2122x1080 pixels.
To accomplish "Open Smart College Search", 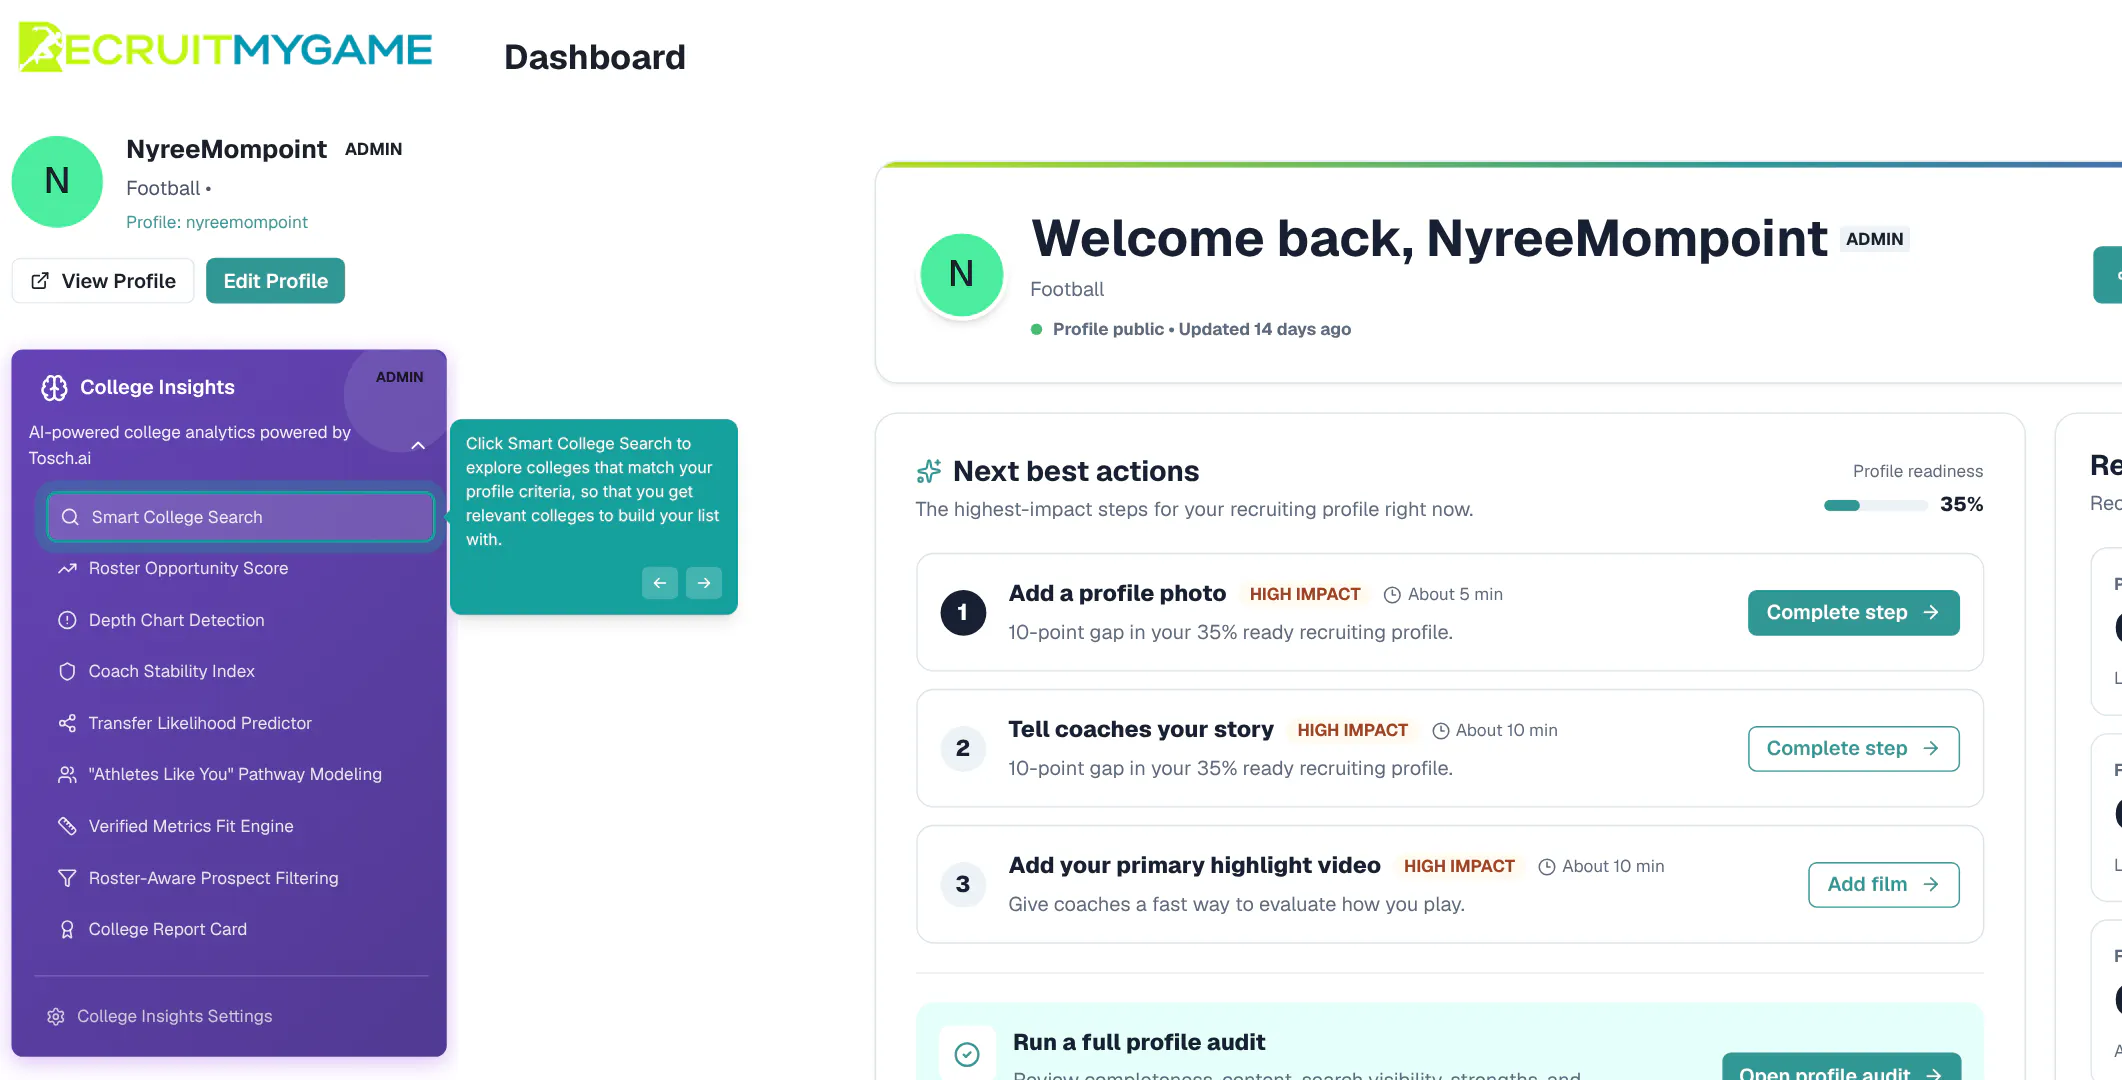I will point(240,517).
